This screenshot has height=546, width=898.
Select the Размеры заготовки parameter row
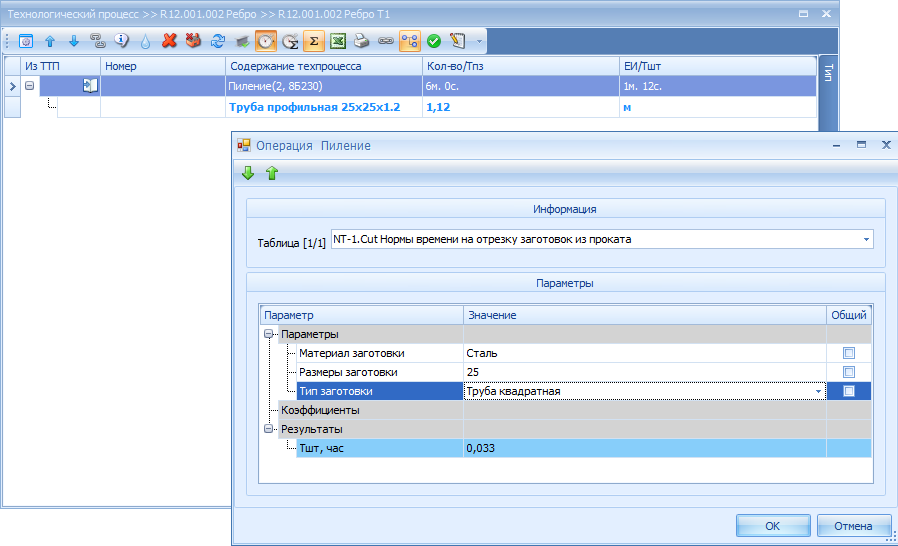[380, 372]
